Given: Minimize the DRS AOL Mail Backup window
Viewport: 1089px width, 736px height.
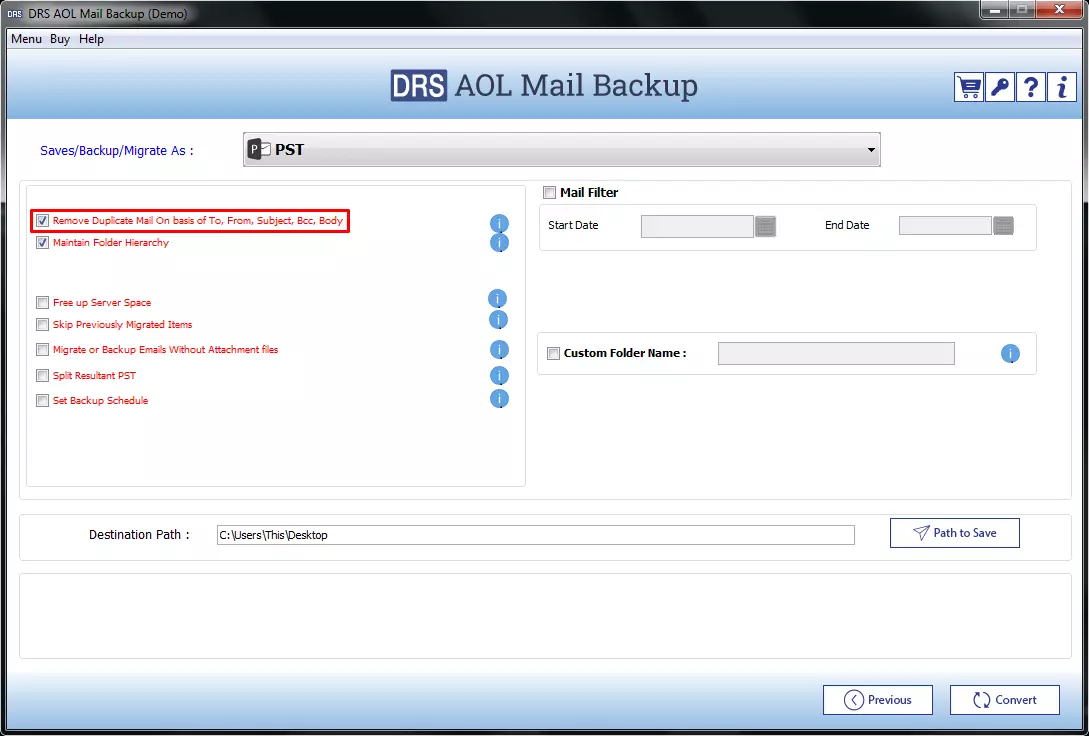Looking at the screenshot, I should coord(995,10).
